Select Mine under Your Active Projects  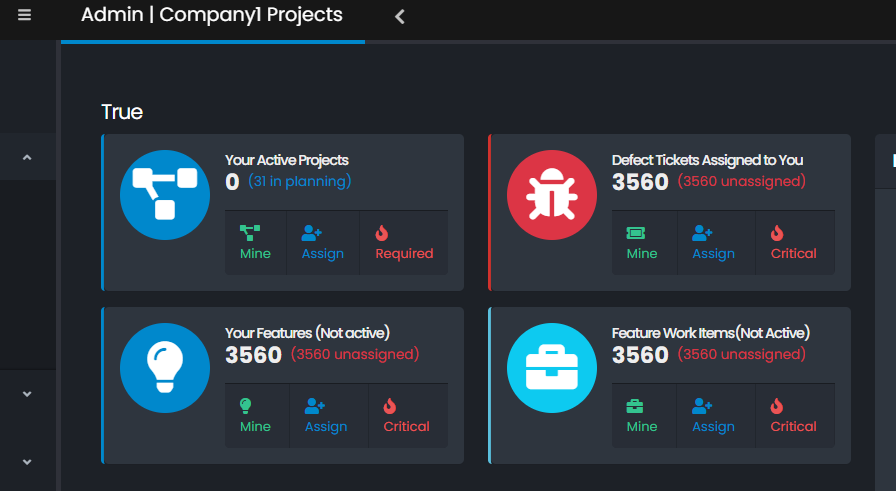tap(255, 243)
